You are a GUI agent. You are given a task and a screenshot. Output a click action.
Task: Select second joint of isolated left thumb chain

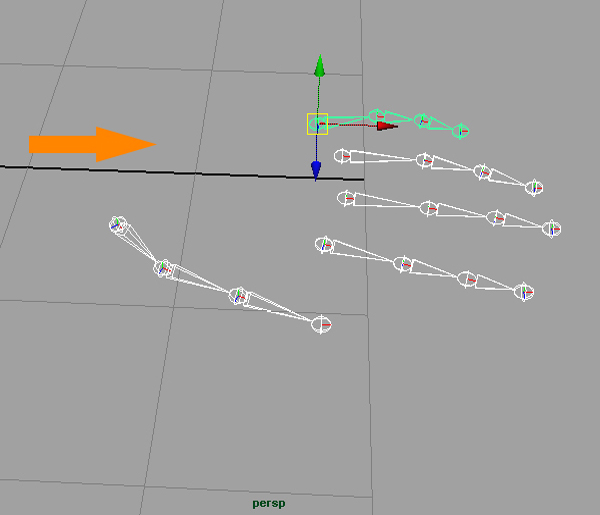[163, 267]
